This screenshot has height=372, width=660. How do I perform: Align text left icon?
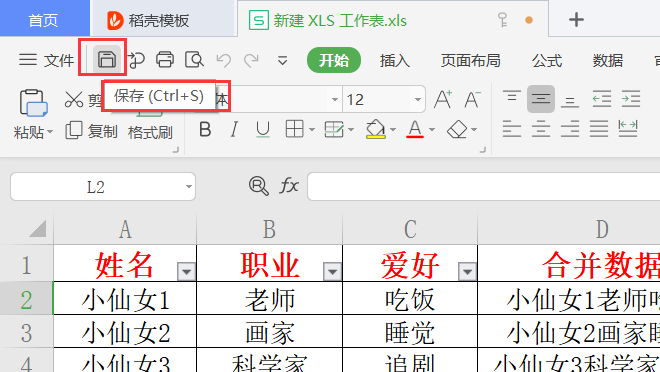(x=512, y=129)
